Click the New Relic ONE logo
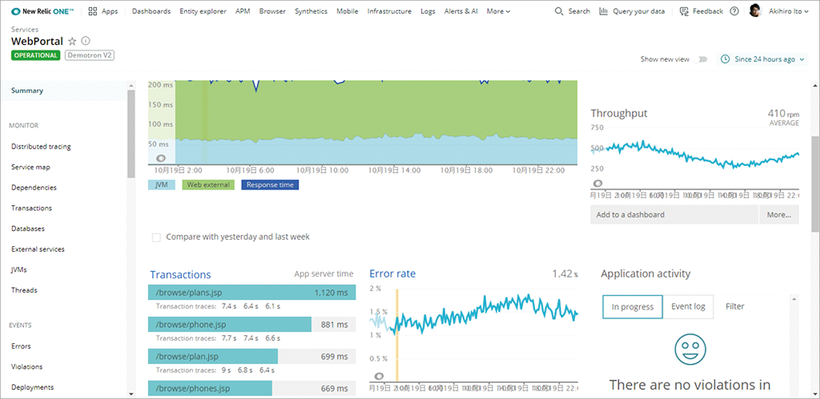Image resolution: width=820 pixels, height=399 pixels. [x=42, y=11]
